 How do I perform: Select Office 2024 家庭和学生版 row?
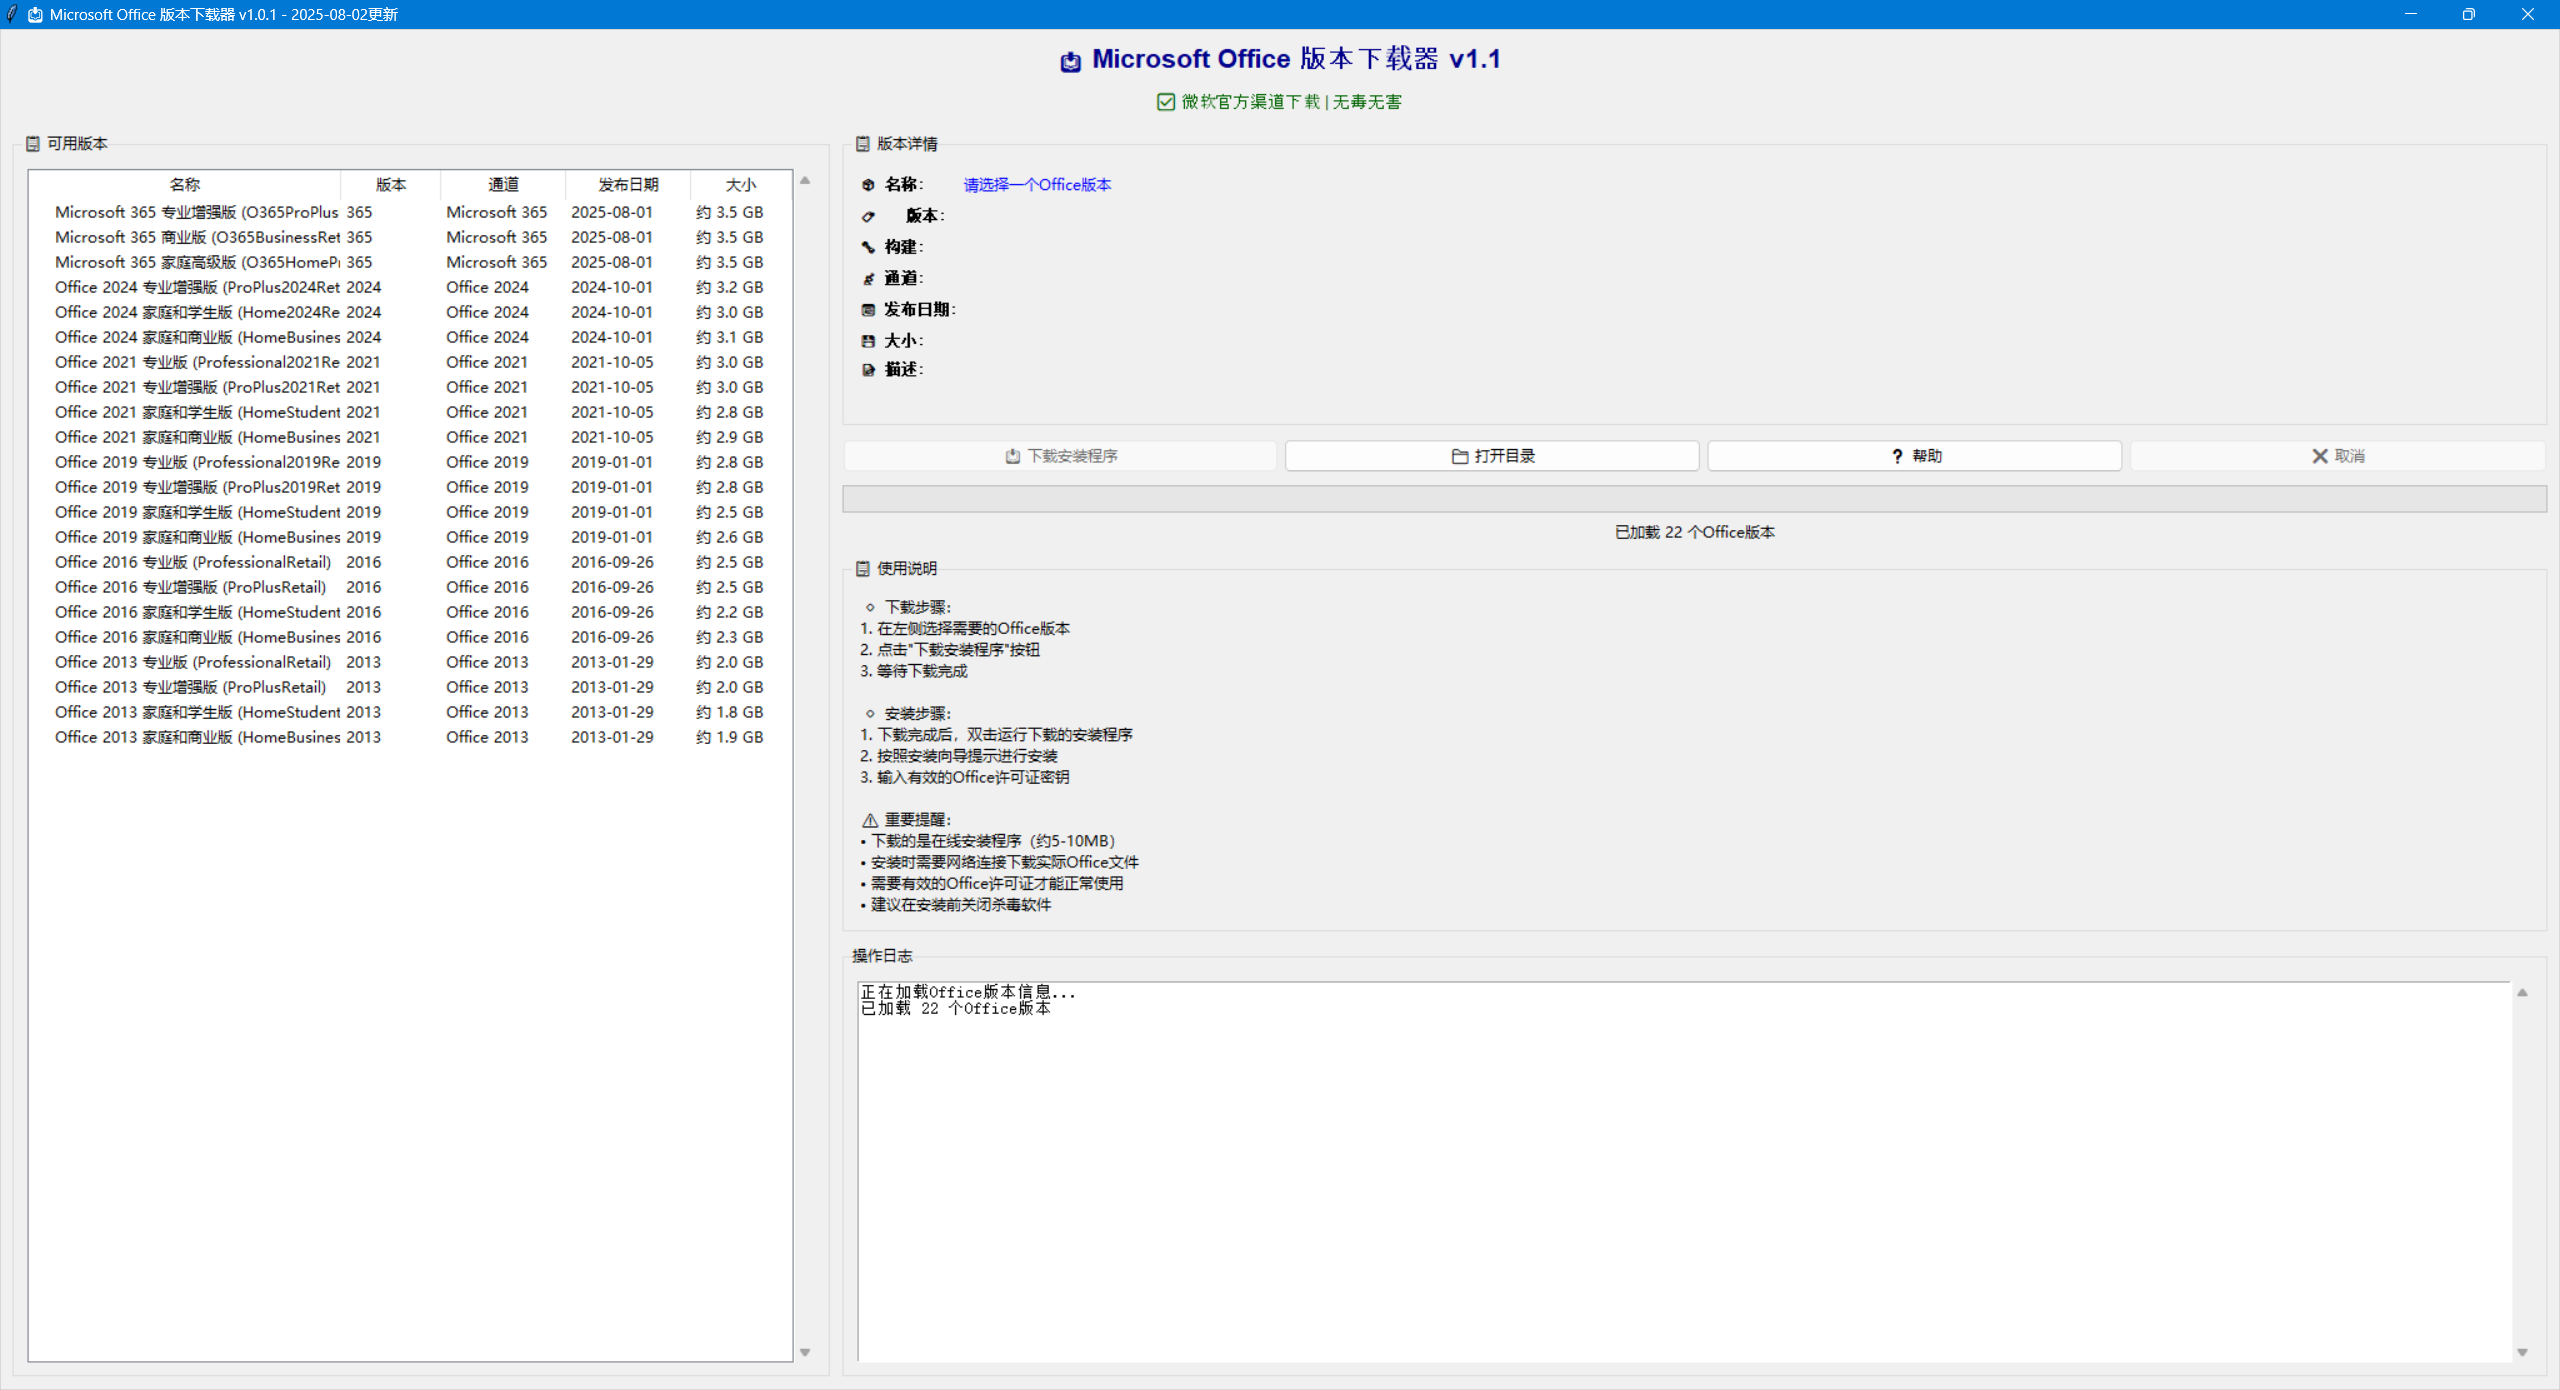pyautogui.click(x=410, y=312)
